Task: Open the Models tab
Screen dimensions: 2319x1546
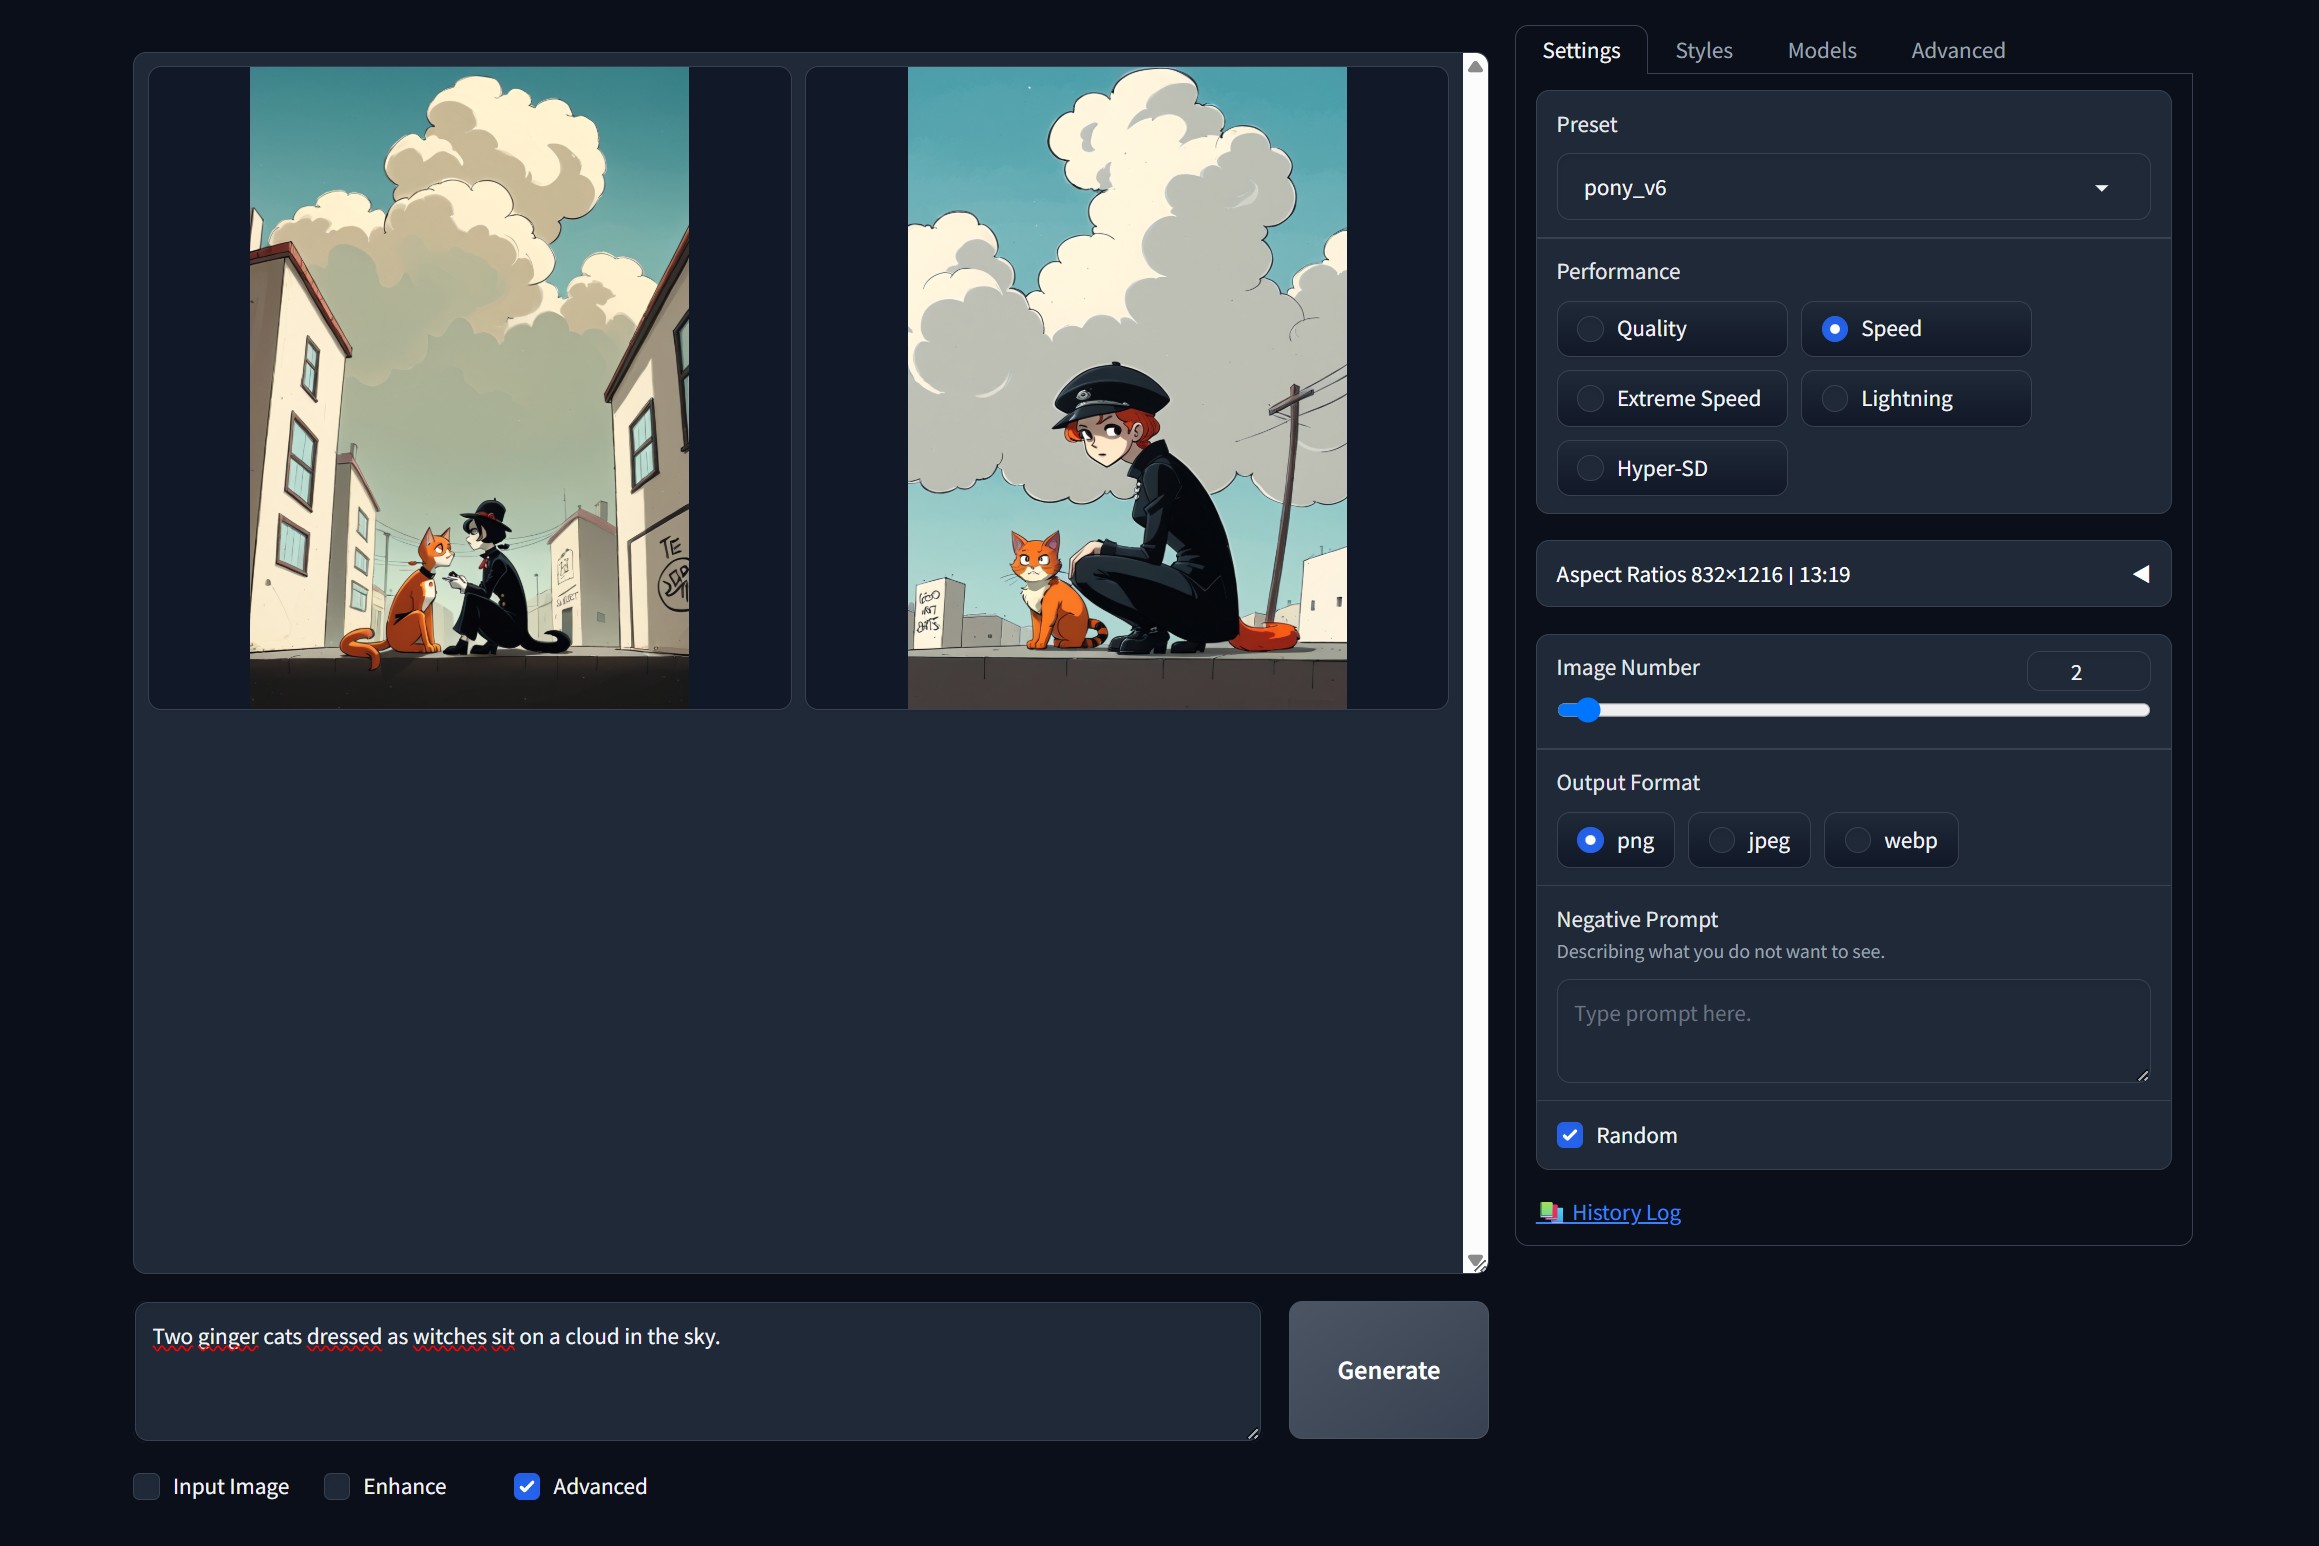Action: 1821,50
